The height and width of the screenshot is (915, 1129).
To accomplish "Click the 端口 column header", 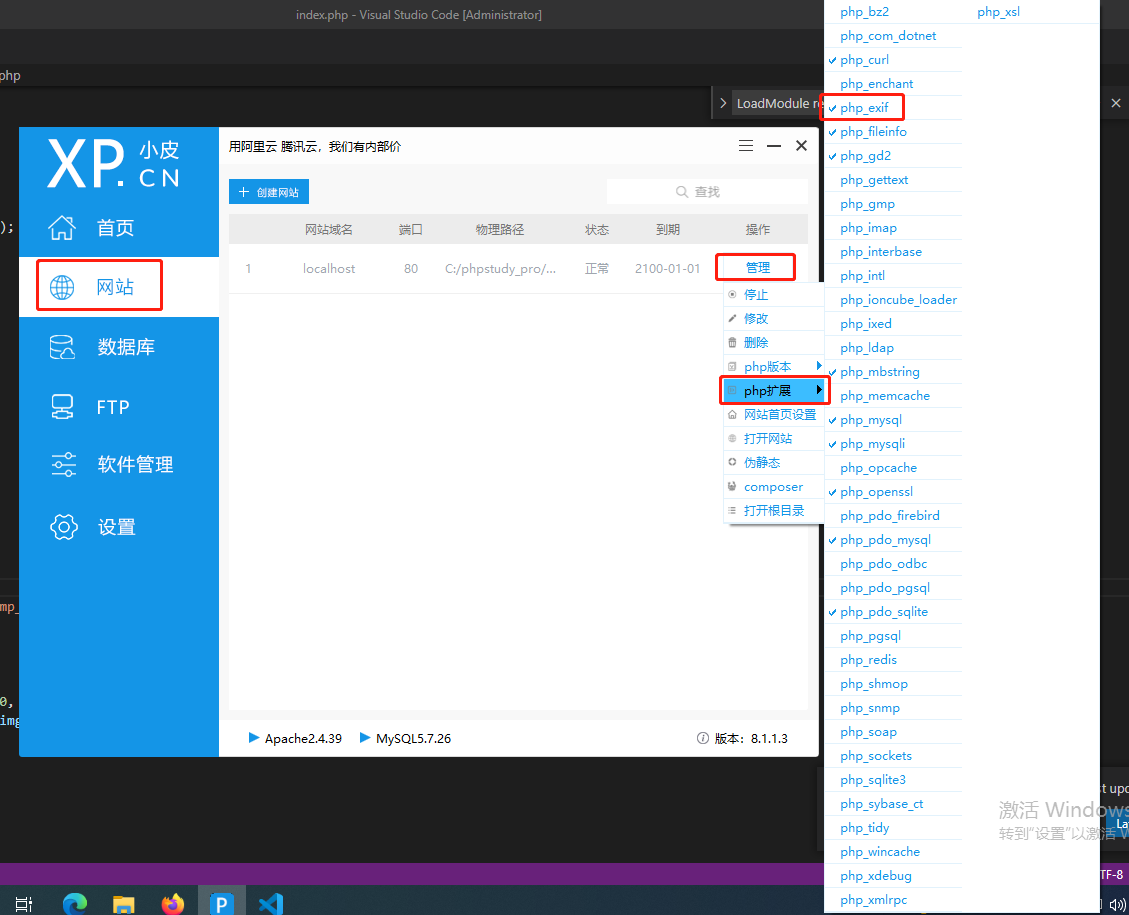I will tap(410, 230).
